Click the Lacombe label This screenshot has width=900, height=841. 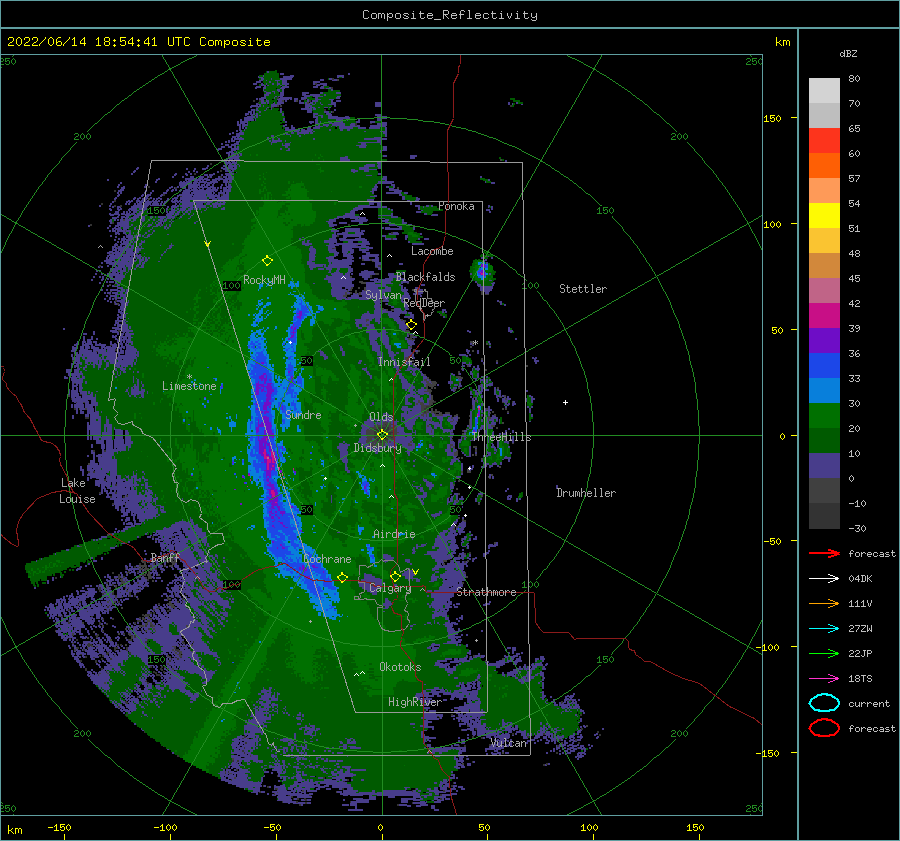click(x=432, y=251)
